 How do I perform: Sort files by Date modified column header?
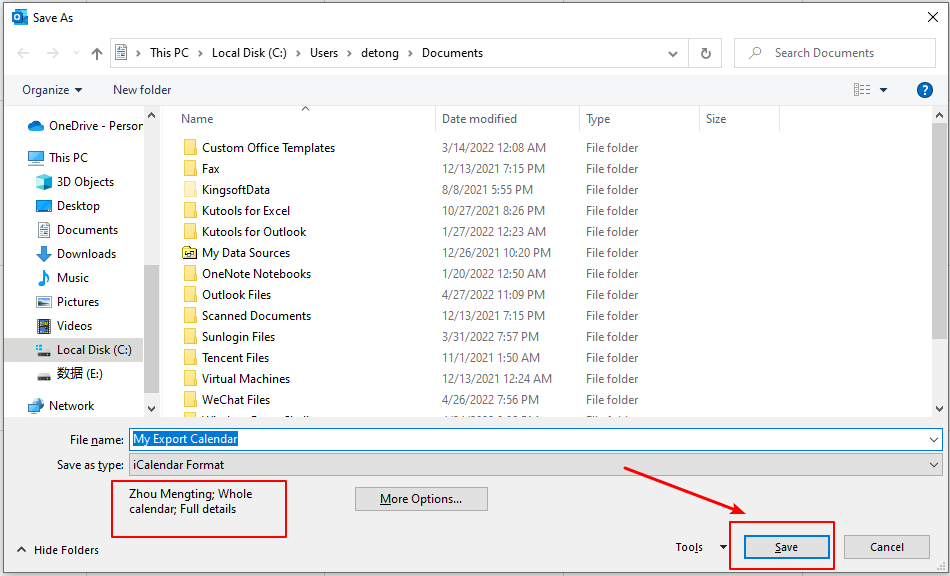click(x=480, y=119)
